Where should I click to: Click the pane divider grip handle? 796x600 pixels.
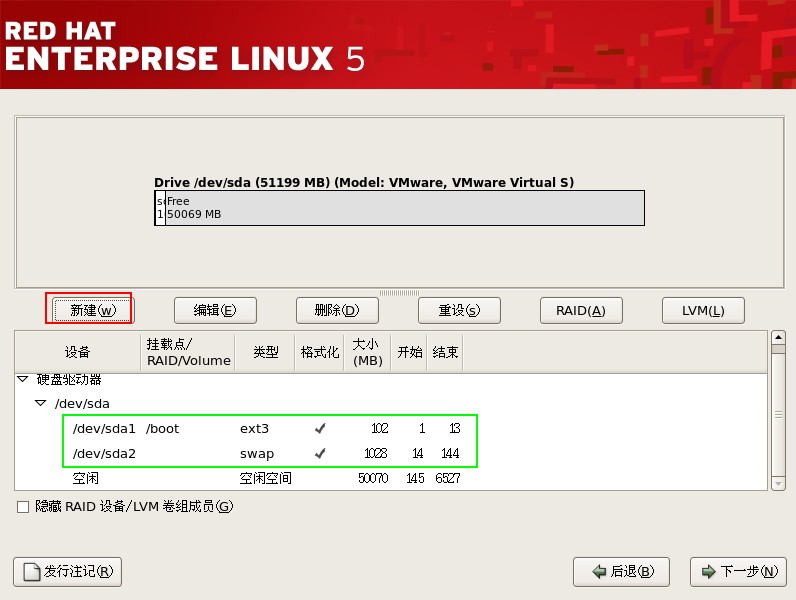tap(400, 293)
